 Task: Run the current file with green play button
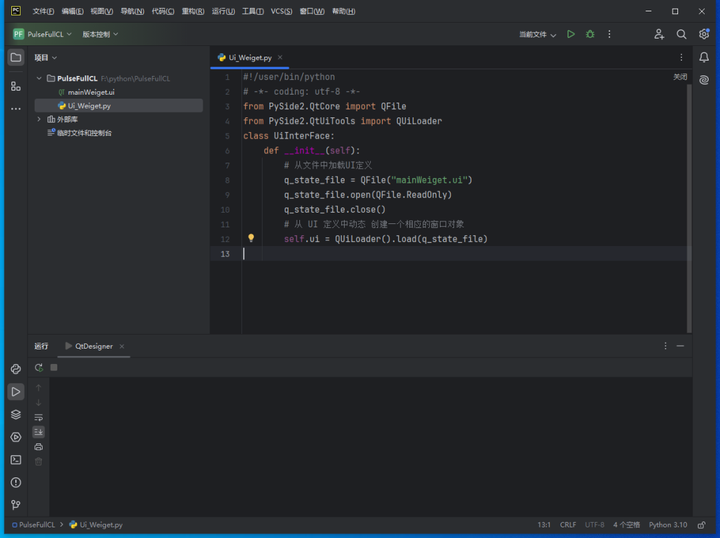tap(571, 34)
